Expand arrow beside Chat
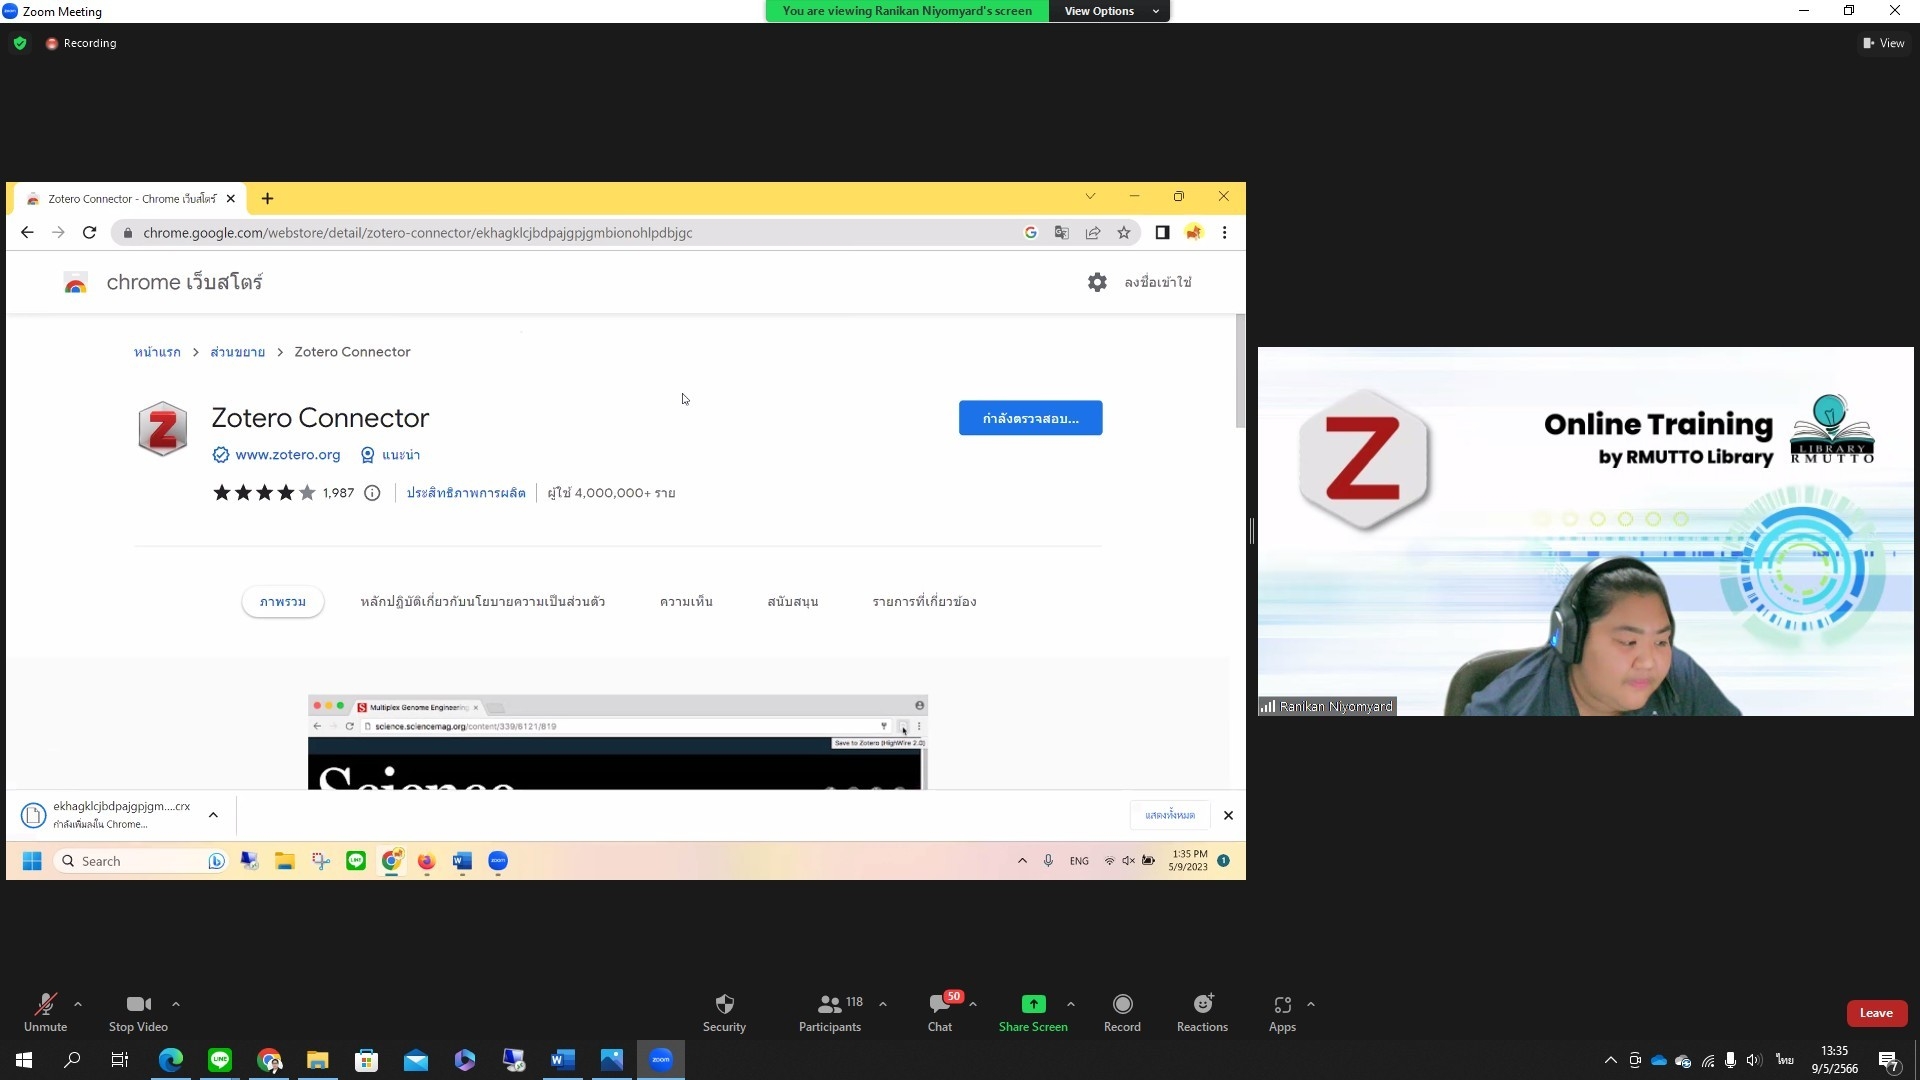This screenshot has height=1080, width=1920. click(973, 1004)
